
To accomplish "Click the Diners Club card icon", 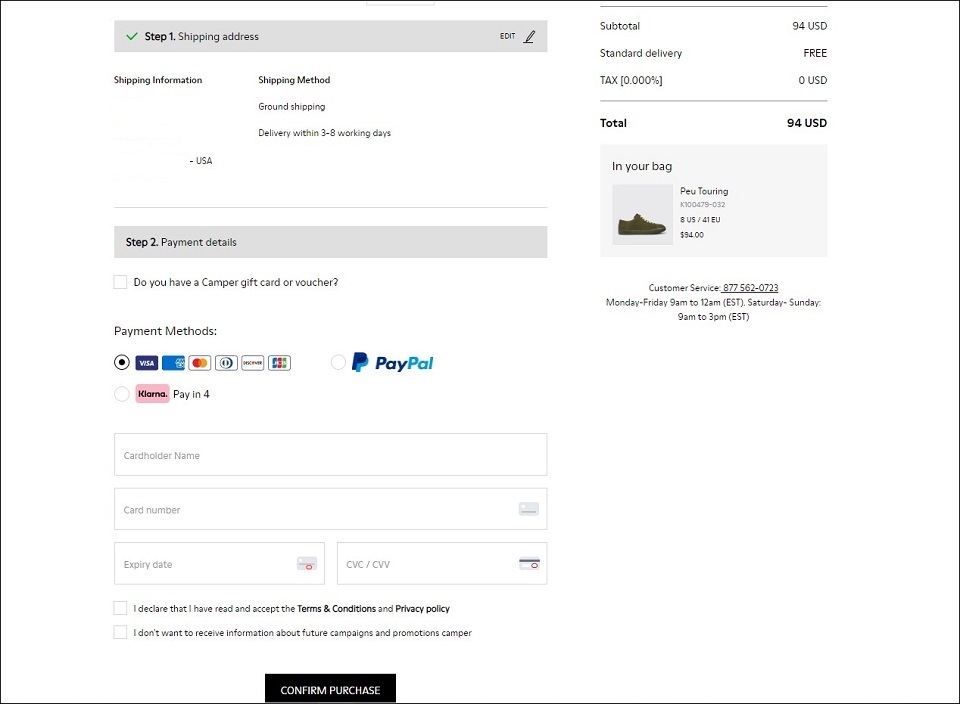I will (226, 363).
